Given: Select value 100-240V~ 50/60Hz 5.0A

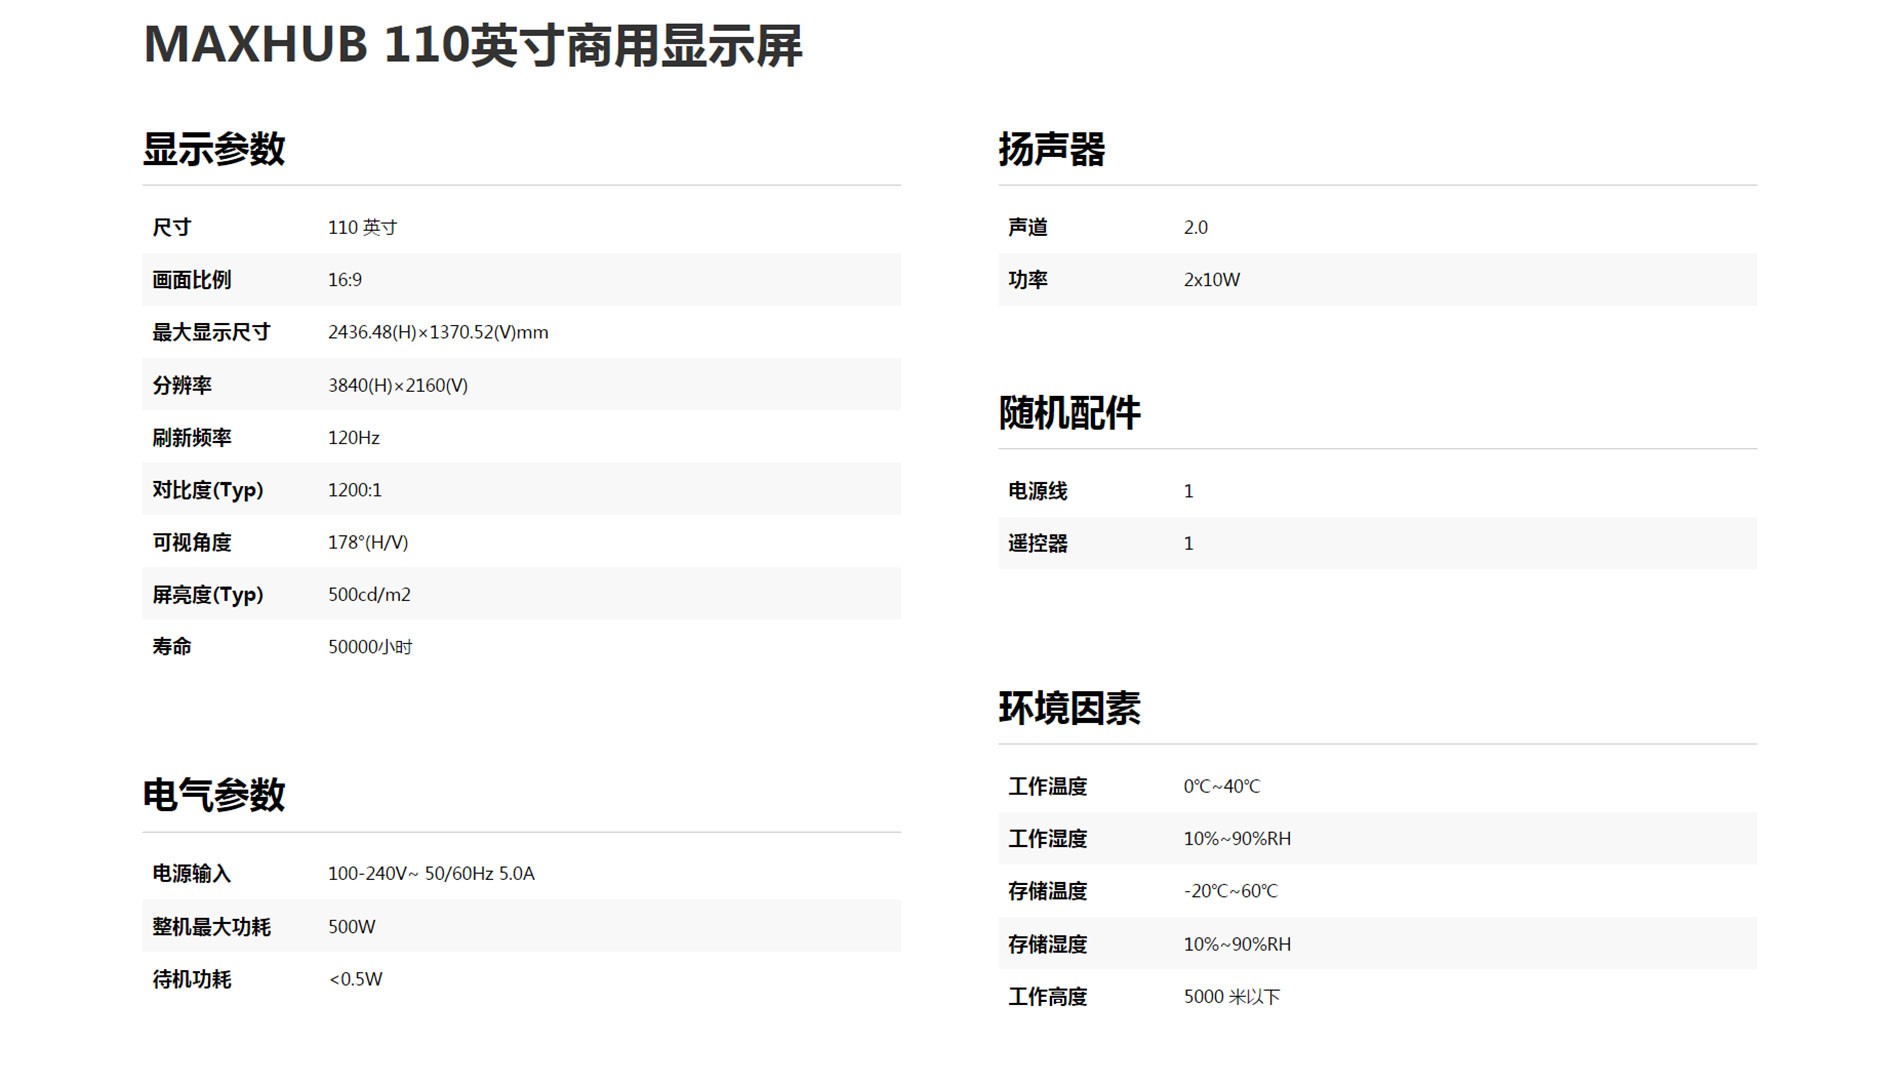Looking at the screenshot, I should pyautogui.click(x=431, y=874).
